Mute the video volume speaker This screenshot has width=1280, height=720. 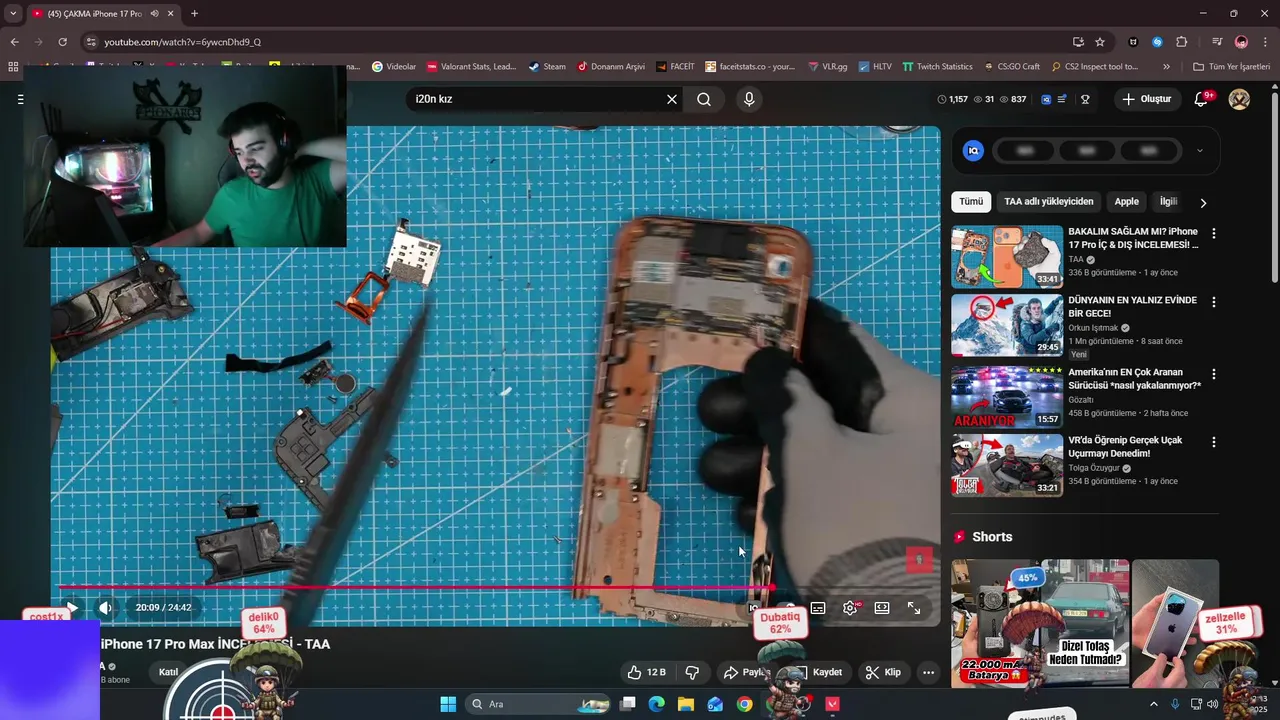pos(105,607)
